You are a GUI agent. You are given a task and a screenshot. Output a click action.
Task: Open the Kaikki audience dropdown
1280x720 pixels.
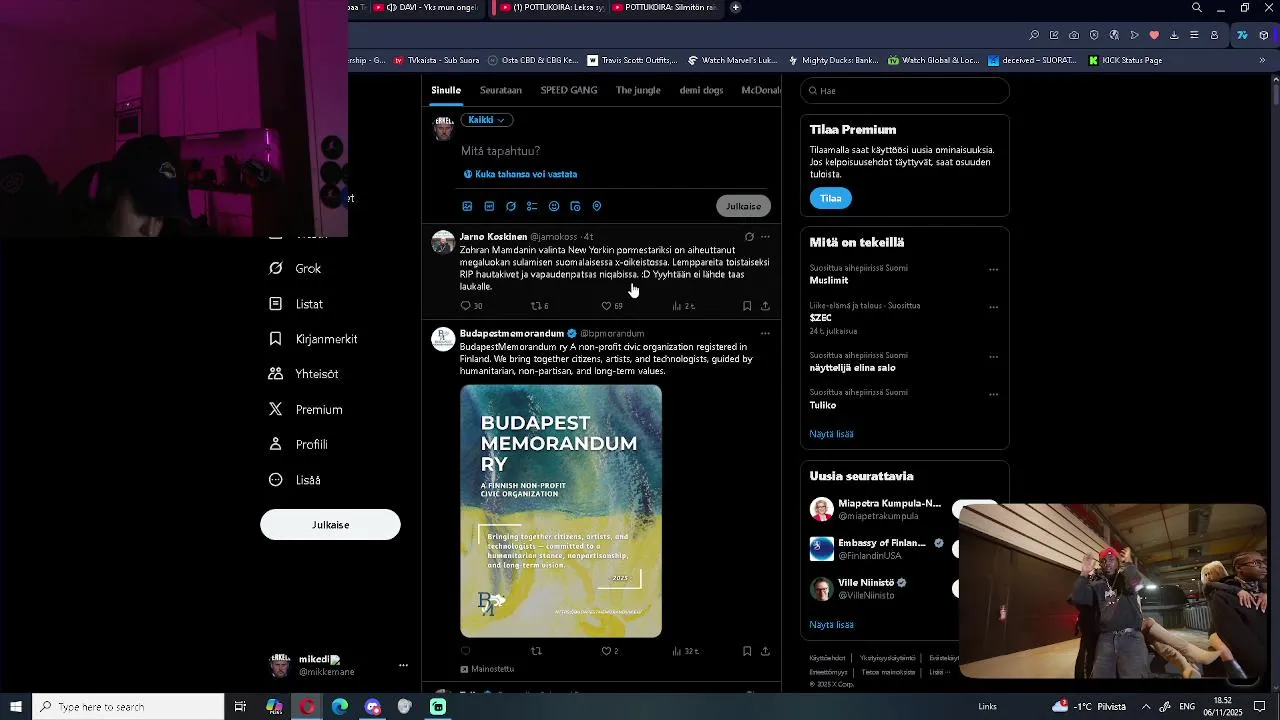point(487,120)
